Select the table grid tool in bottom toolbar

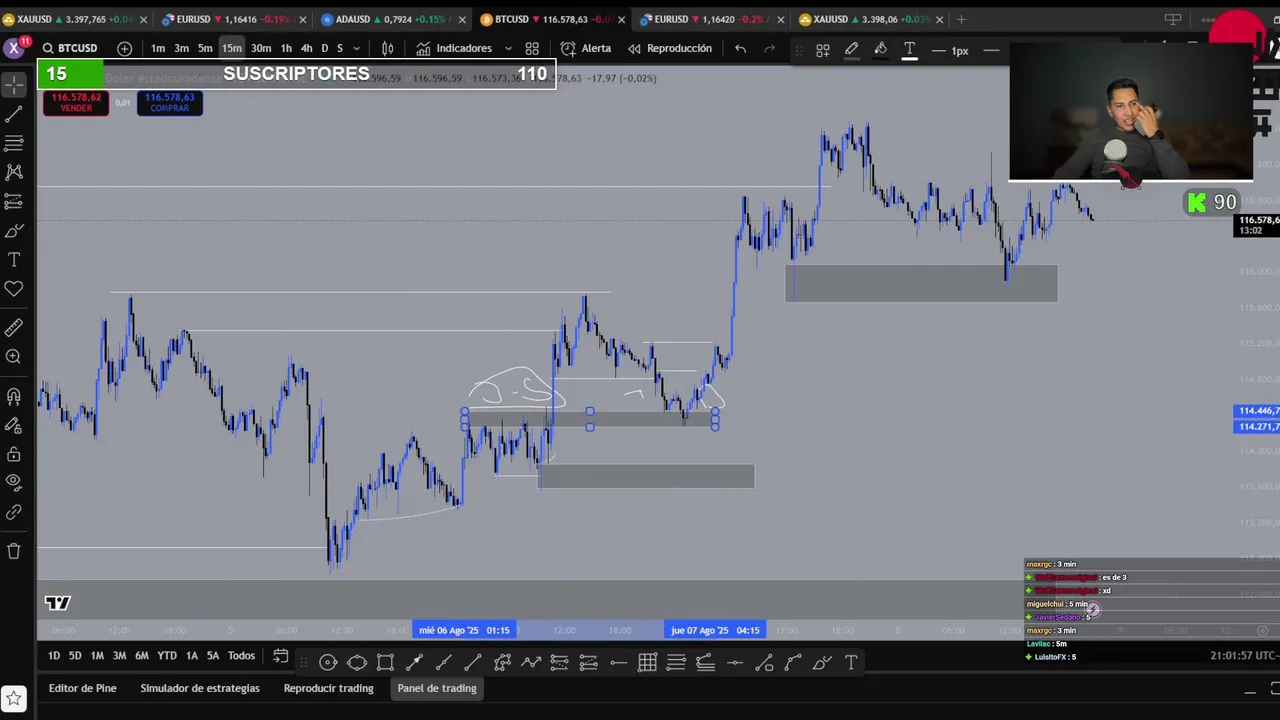[x=647, y=662]
